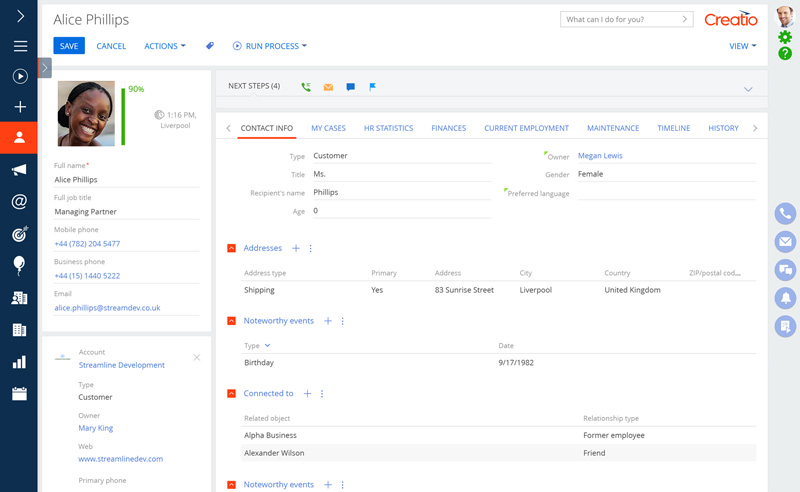800x492 pixels.
Task: Collapse the Connected to section
Action: click(232, 394)
